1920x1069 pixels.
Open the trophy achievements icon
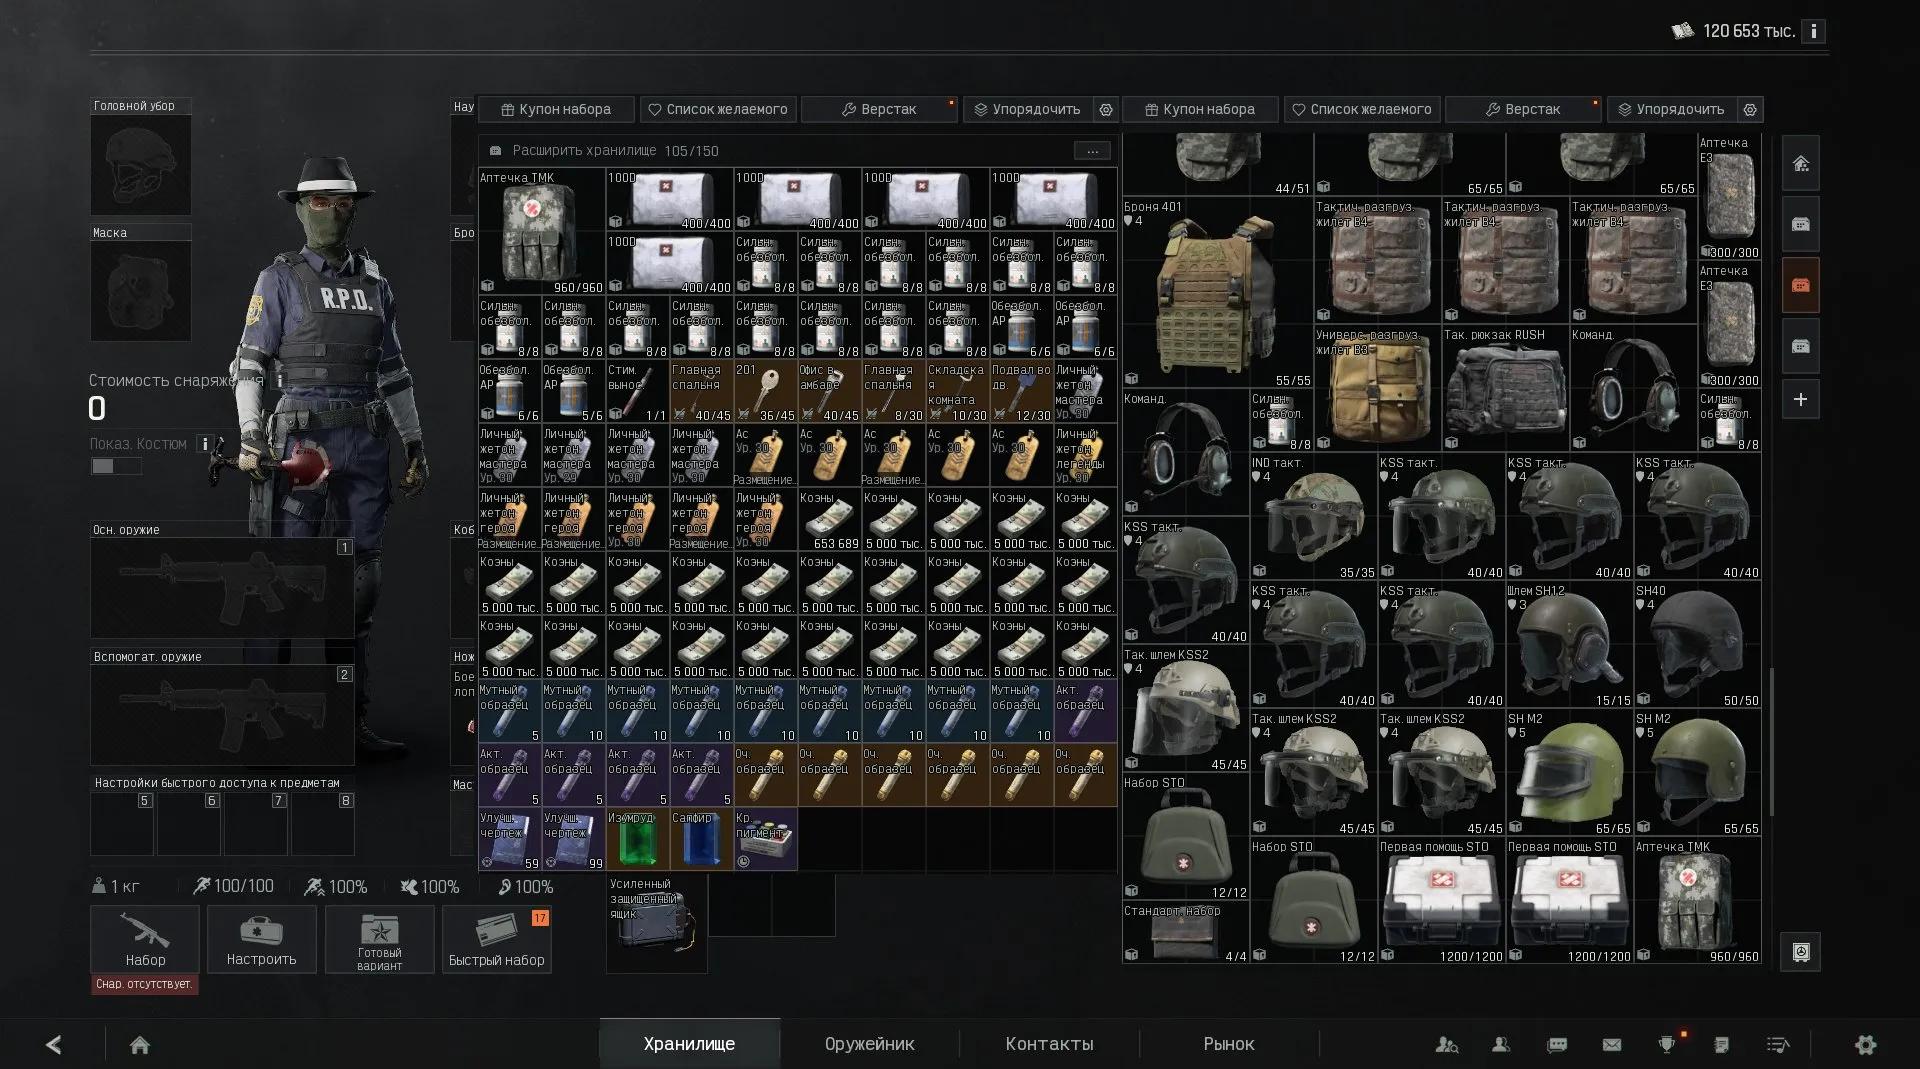tap(1667, 1045)
